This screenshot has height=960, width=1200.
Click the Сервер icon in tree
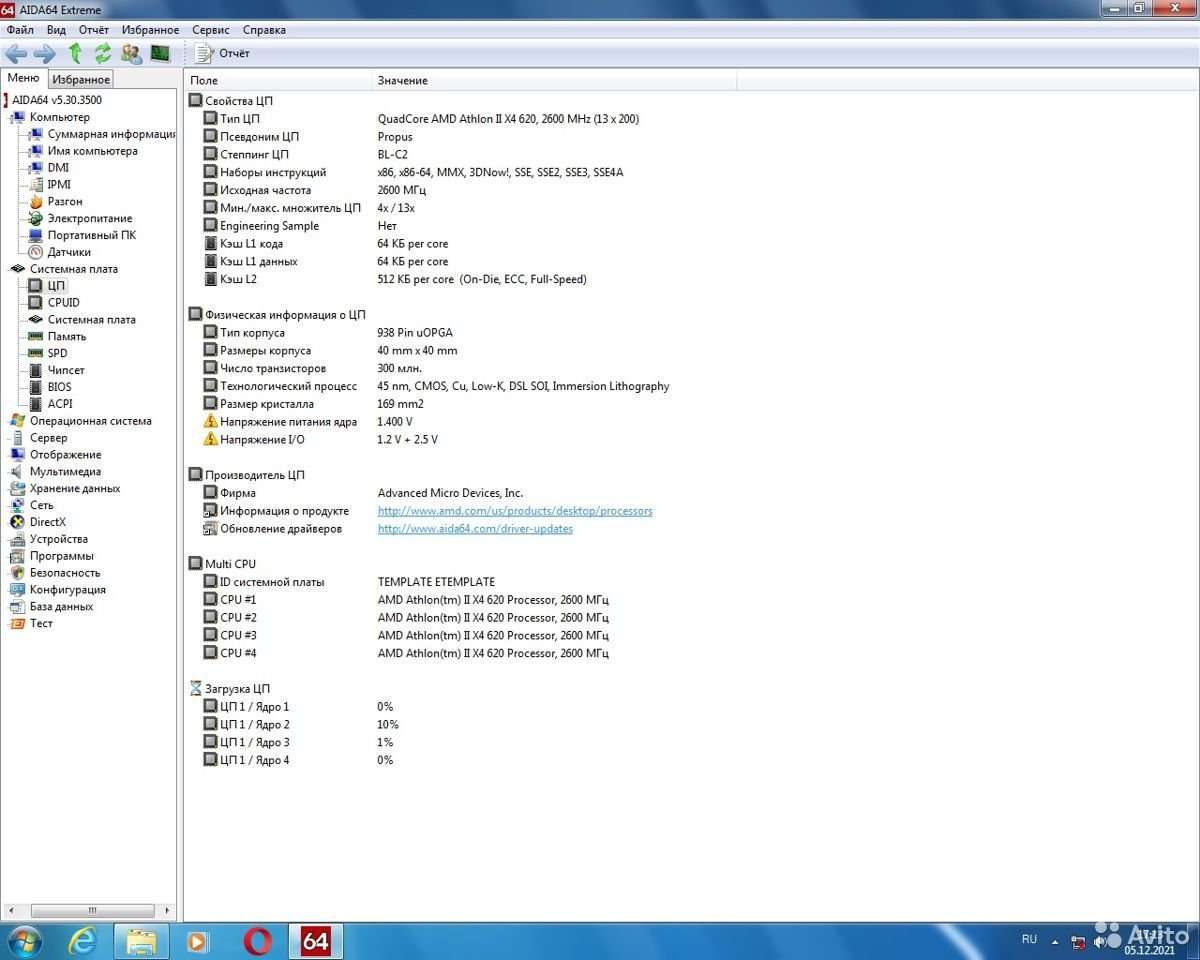click(18, 438)
